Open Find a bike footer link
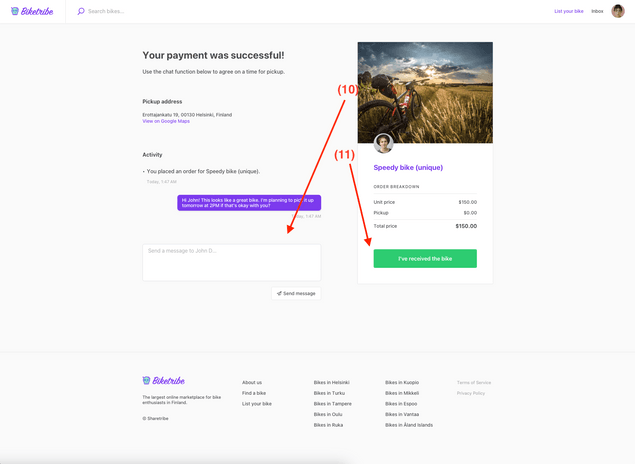The width and height of the screenshot is (635, 464). pos(254,393)
